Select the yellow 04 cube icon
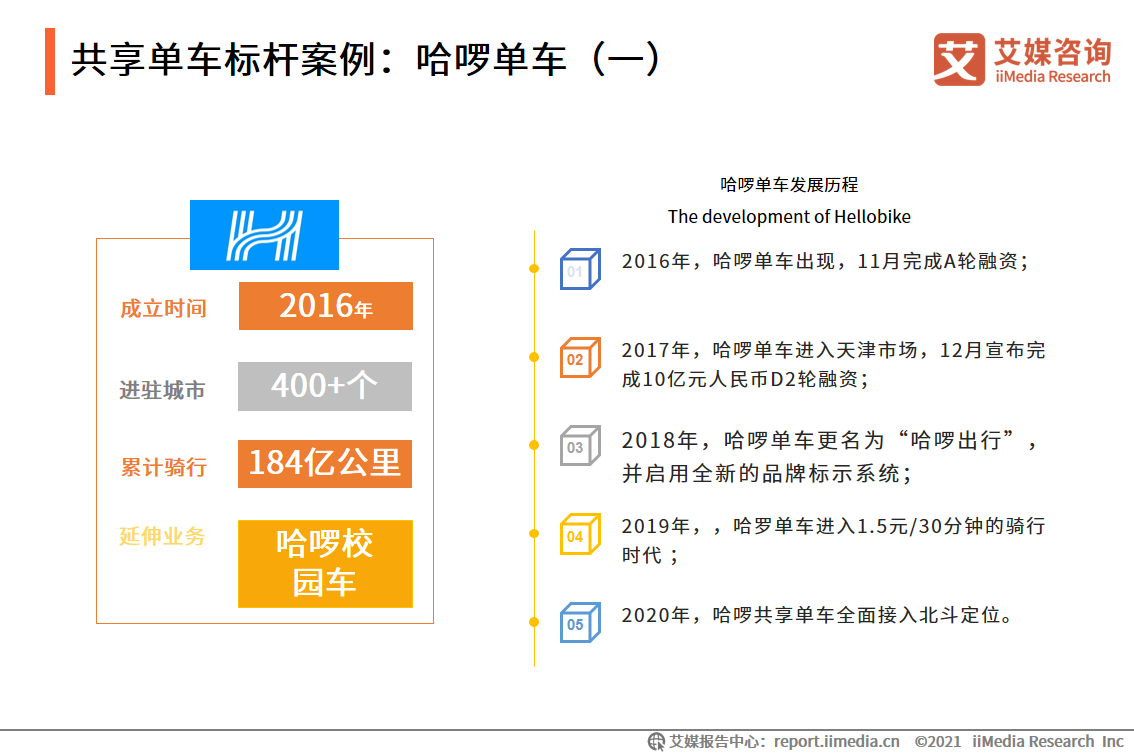The height and width of the screenshot is (756, 1134). click(x=580, y=535)
